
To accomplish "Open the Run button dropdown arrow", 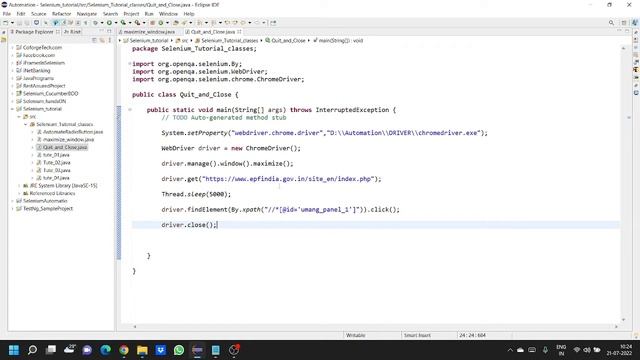I will click(116, 23).
